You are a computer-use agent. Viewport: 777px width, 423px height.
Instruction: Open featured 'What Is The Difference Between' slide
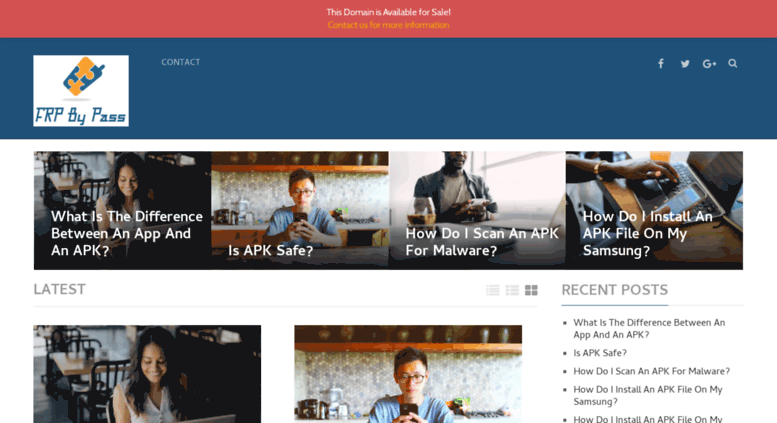tap(122, 211)
